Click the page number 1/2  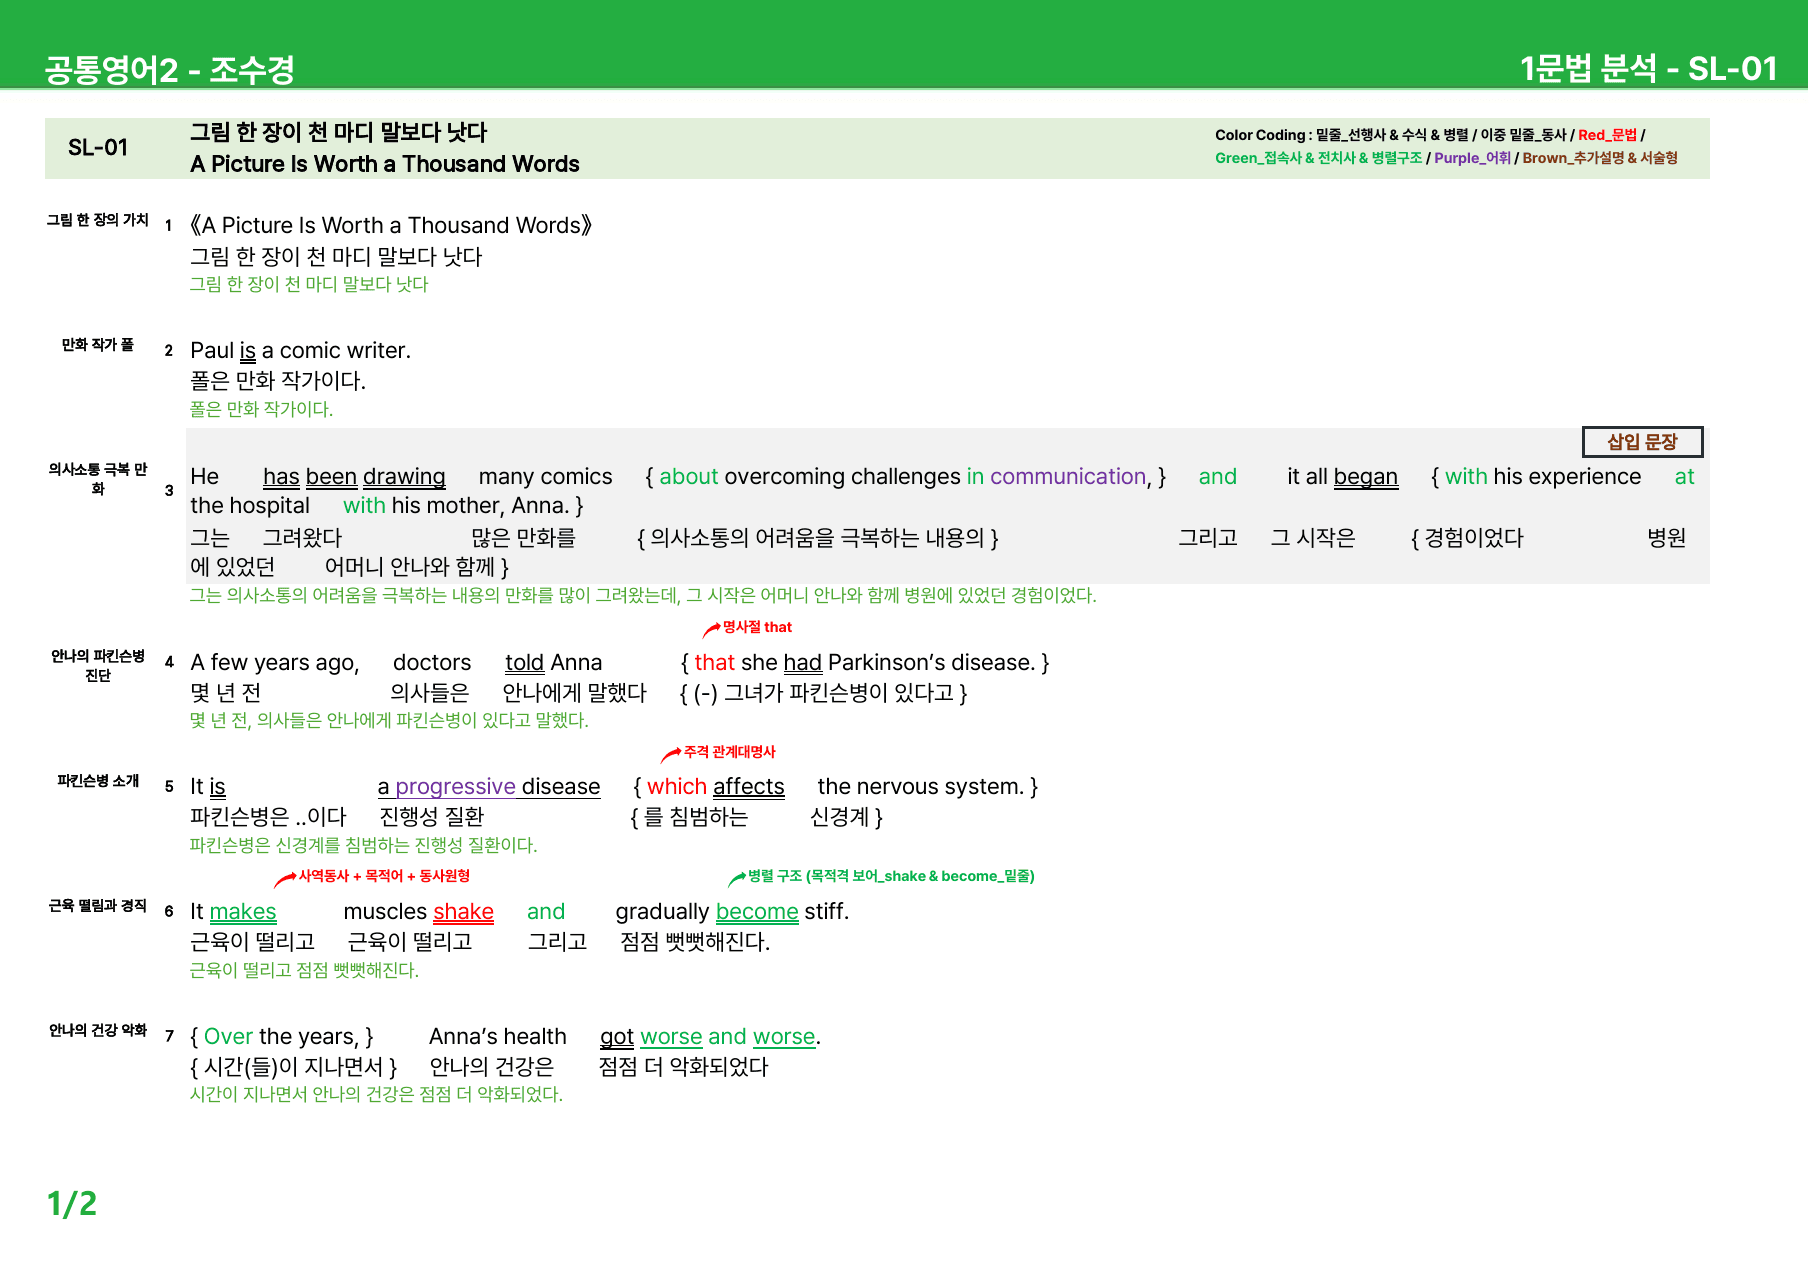(x=72, y=1203)
